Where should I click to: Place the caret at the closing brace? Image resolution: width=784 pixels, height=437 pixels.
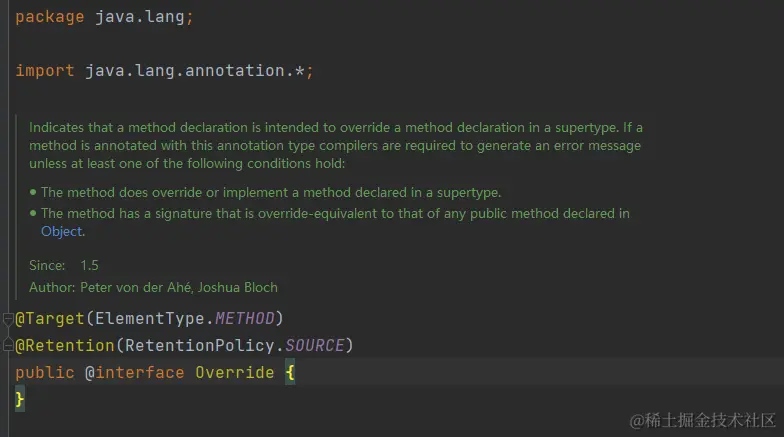point(20,399)
